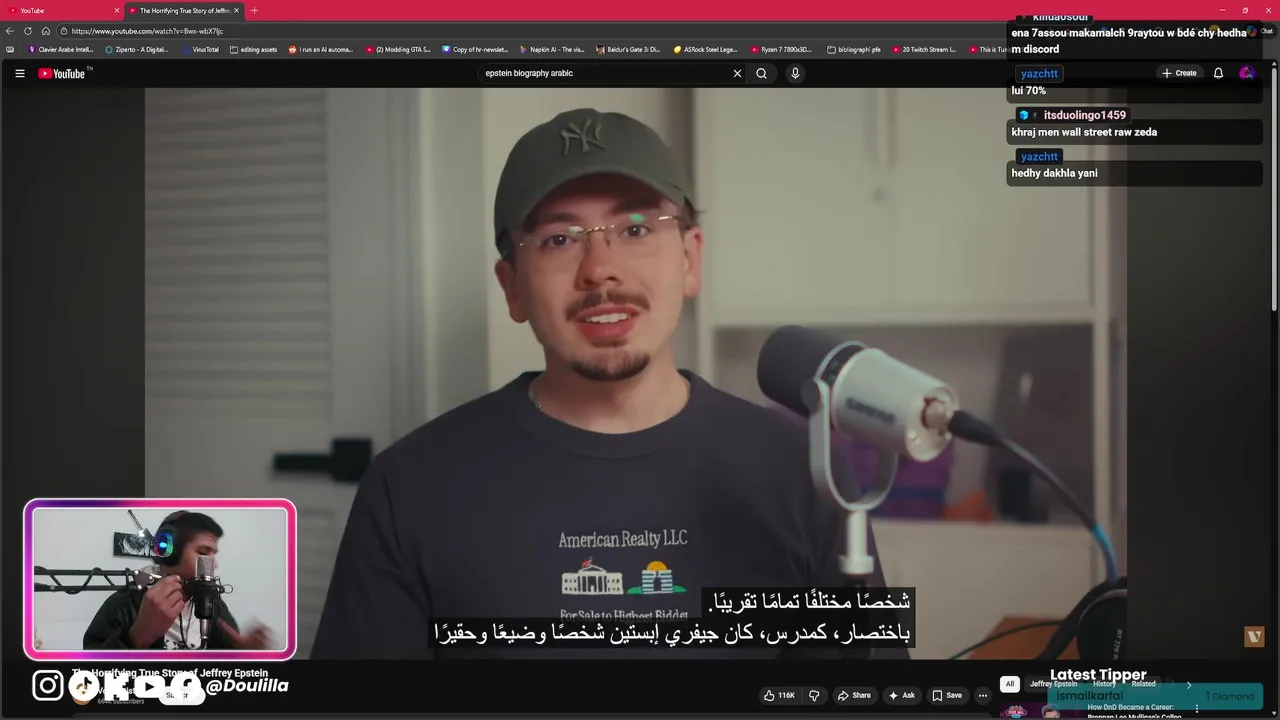Image resolution: width=1280 pixels, height=720 pixels.
Task: Open Napkin AI bookmark
Action: tap(552, 49)
